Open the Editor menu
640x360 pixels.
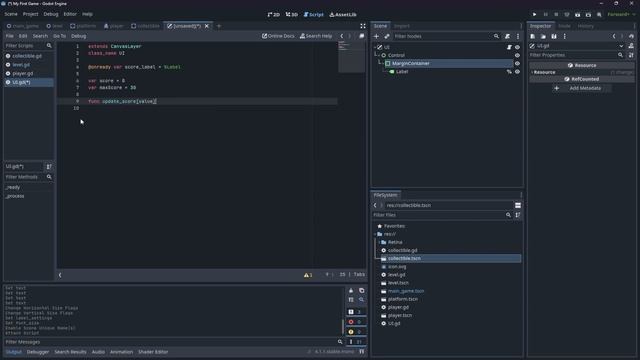pyautogui.click(x=70, y=14)
